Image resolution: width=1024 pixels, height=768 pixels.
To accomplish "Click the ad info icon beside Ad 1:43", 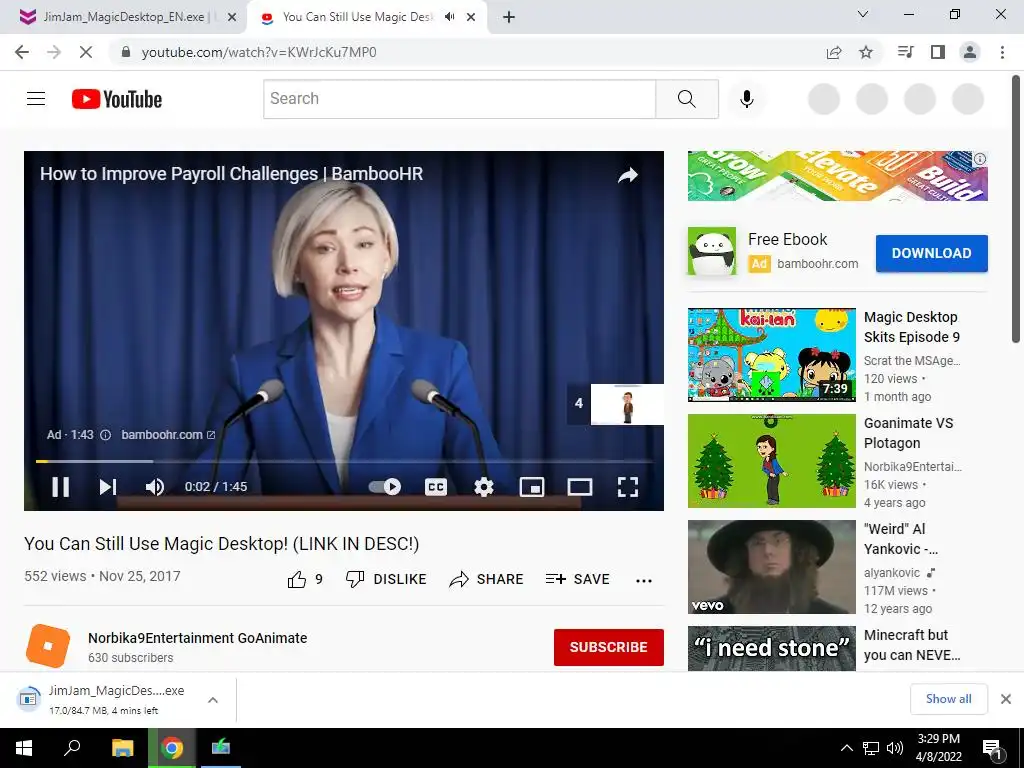I will tap(105, 435).
